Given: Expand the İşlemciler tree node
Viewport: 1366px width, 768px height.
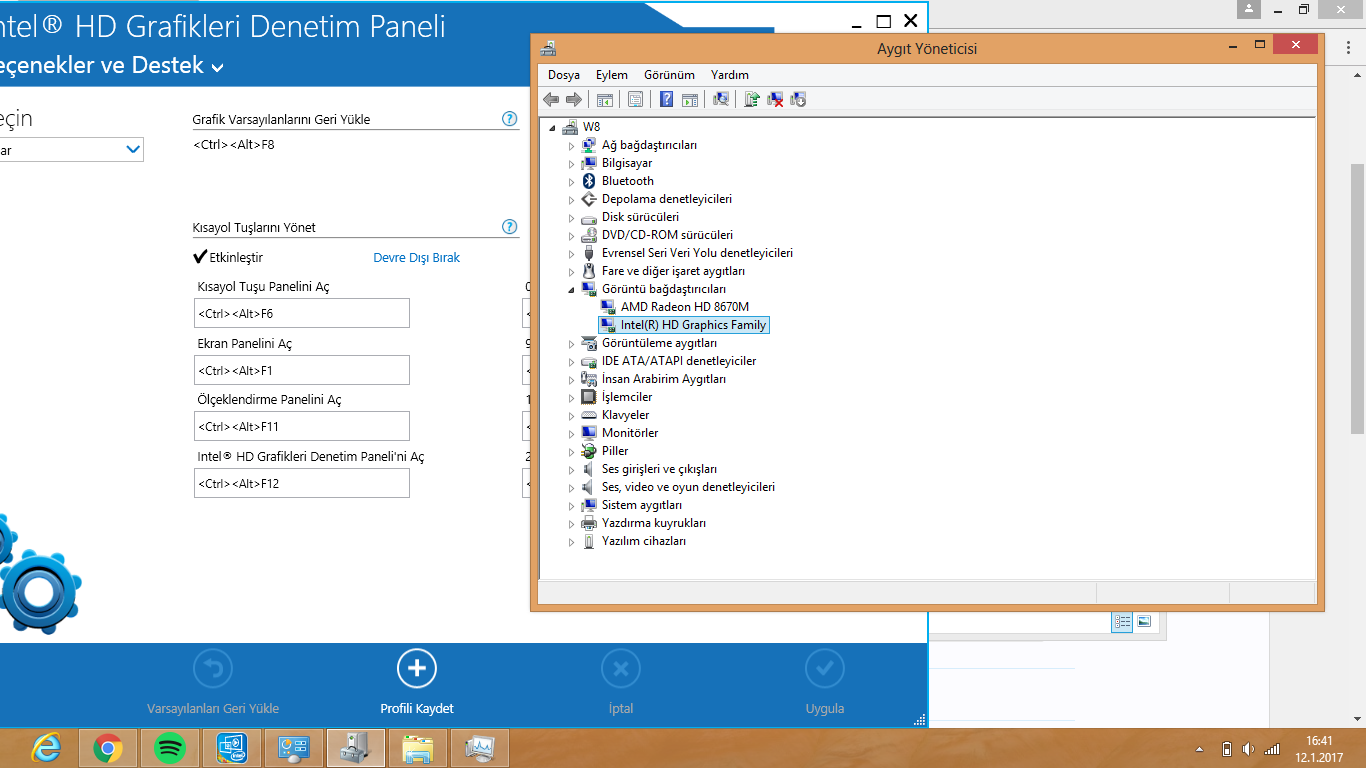Looking at the screenshot, I should tap(572, 398).
